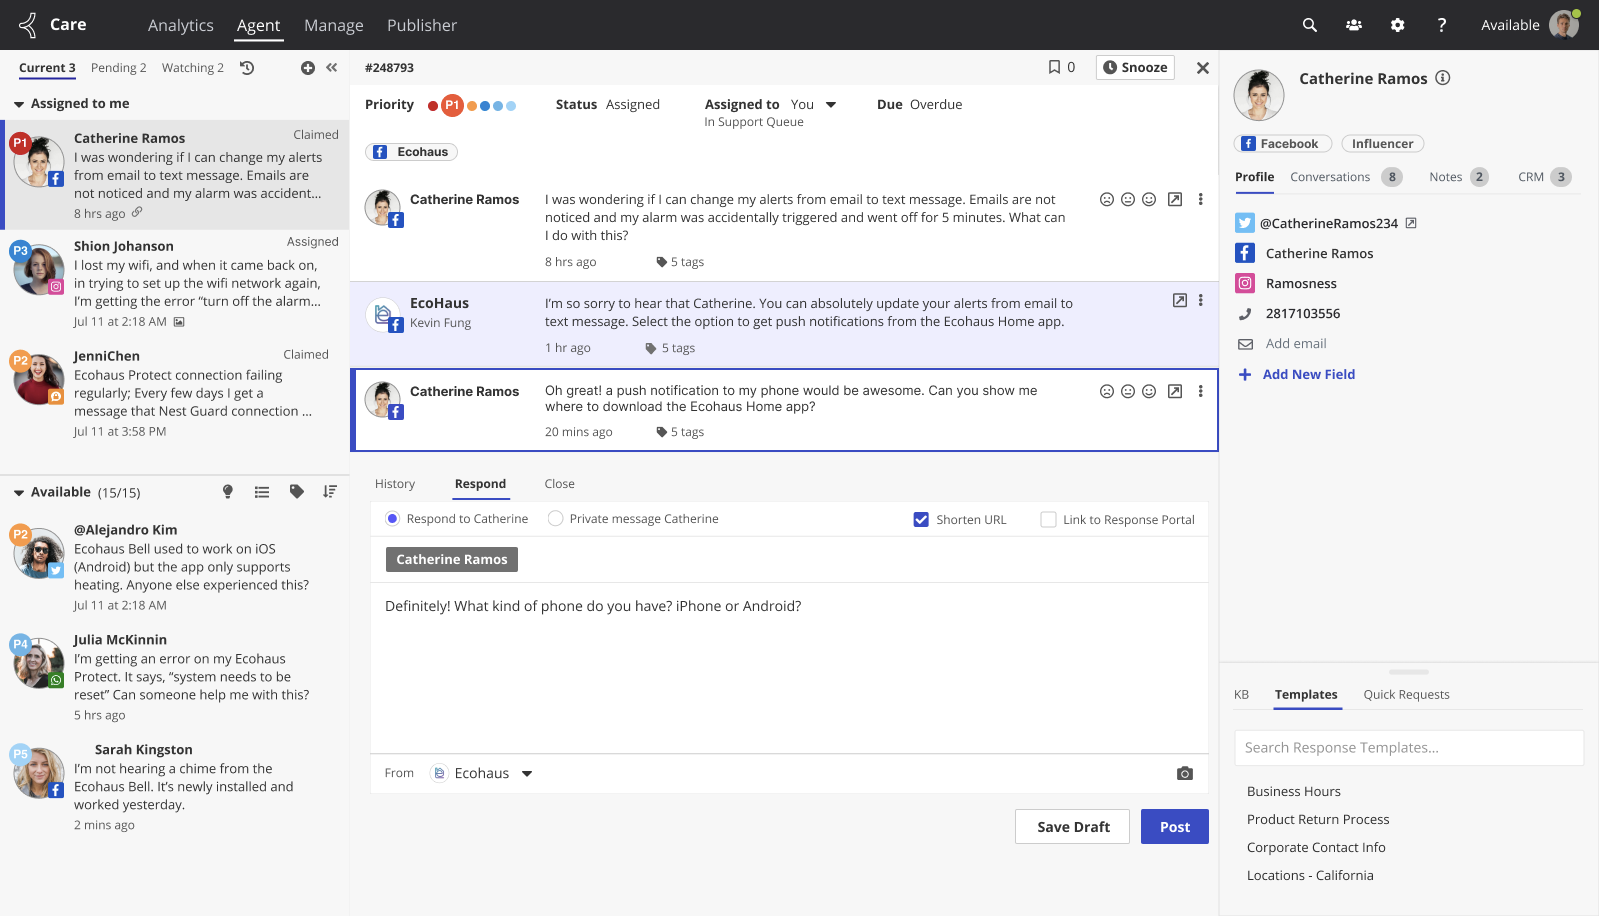Image resolution: width=1599 pixels, height=916 pixels.
Task: Switch to Pending 2 tab
Action: coord(119,68)
